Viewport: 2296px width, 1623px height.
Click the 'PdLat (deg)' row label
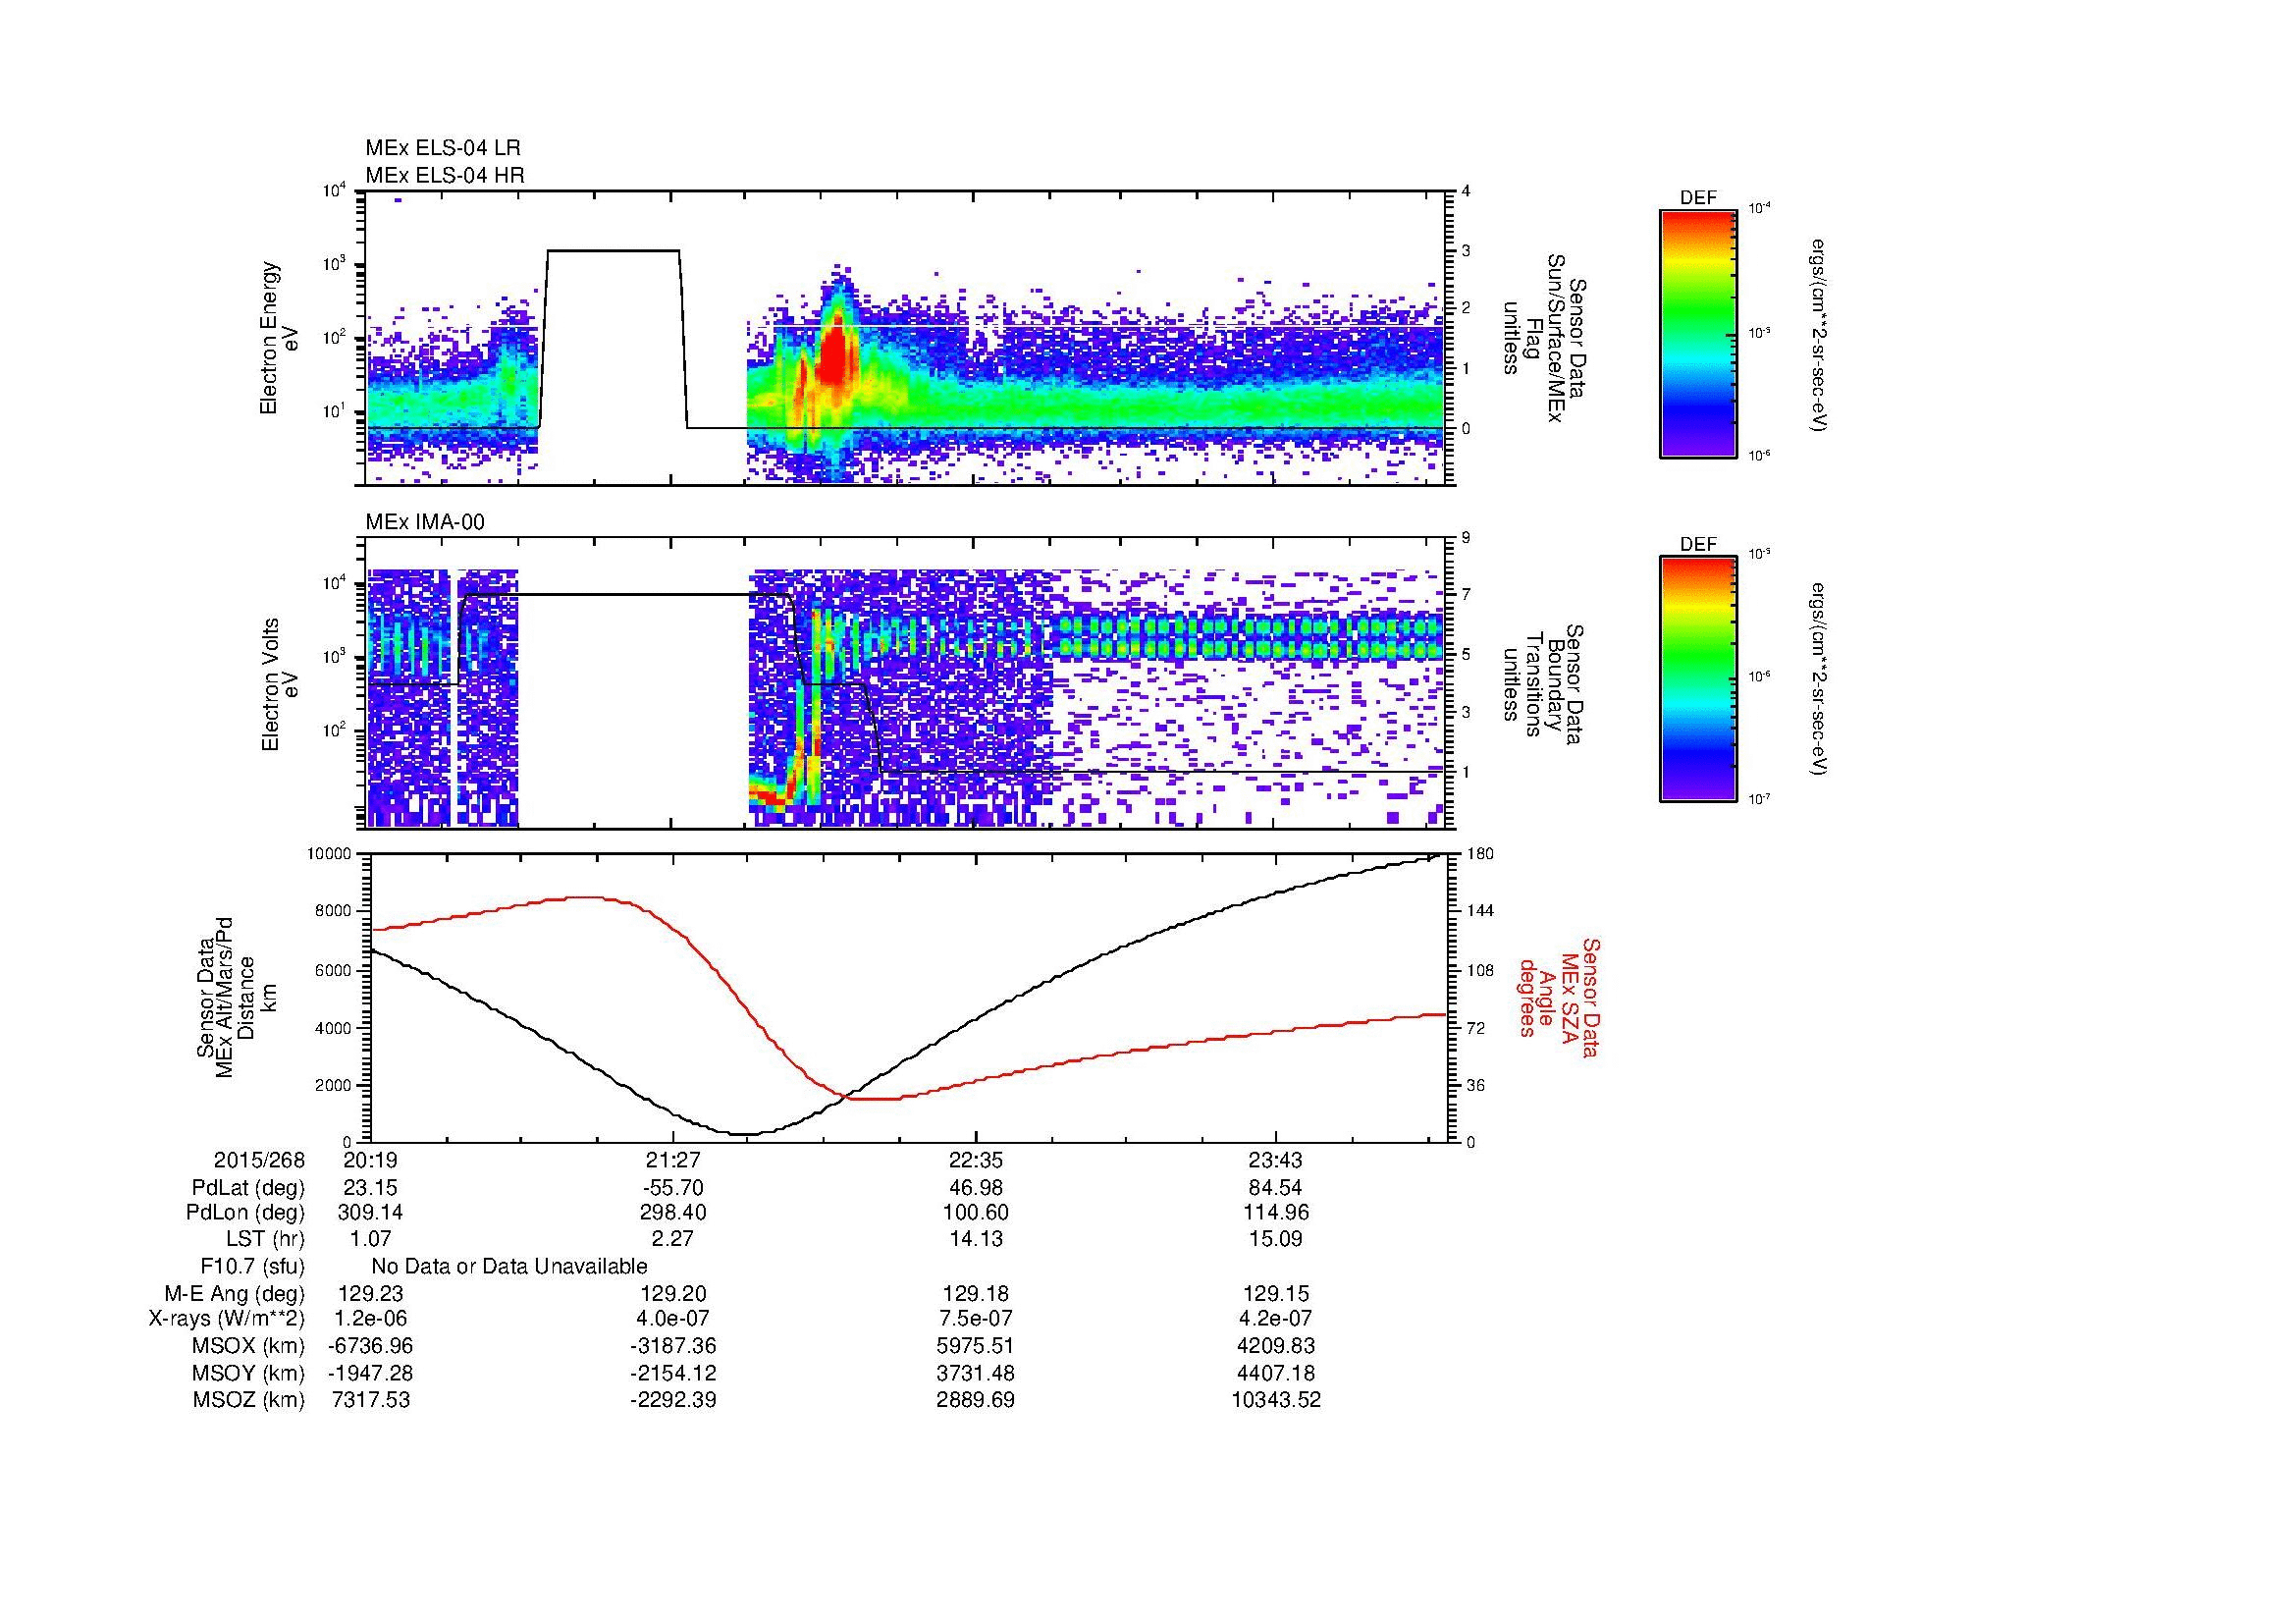248,1188
